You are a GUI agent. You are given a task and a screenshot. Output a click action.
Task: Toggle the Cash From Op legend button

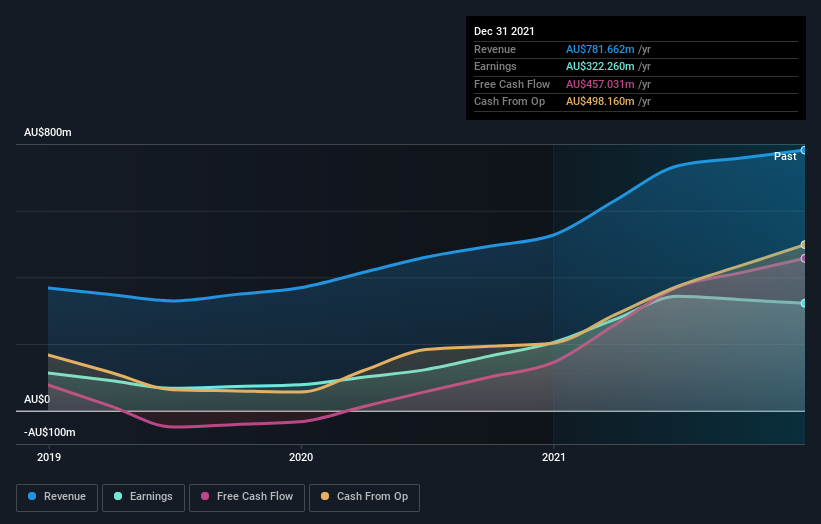(364, 497)
